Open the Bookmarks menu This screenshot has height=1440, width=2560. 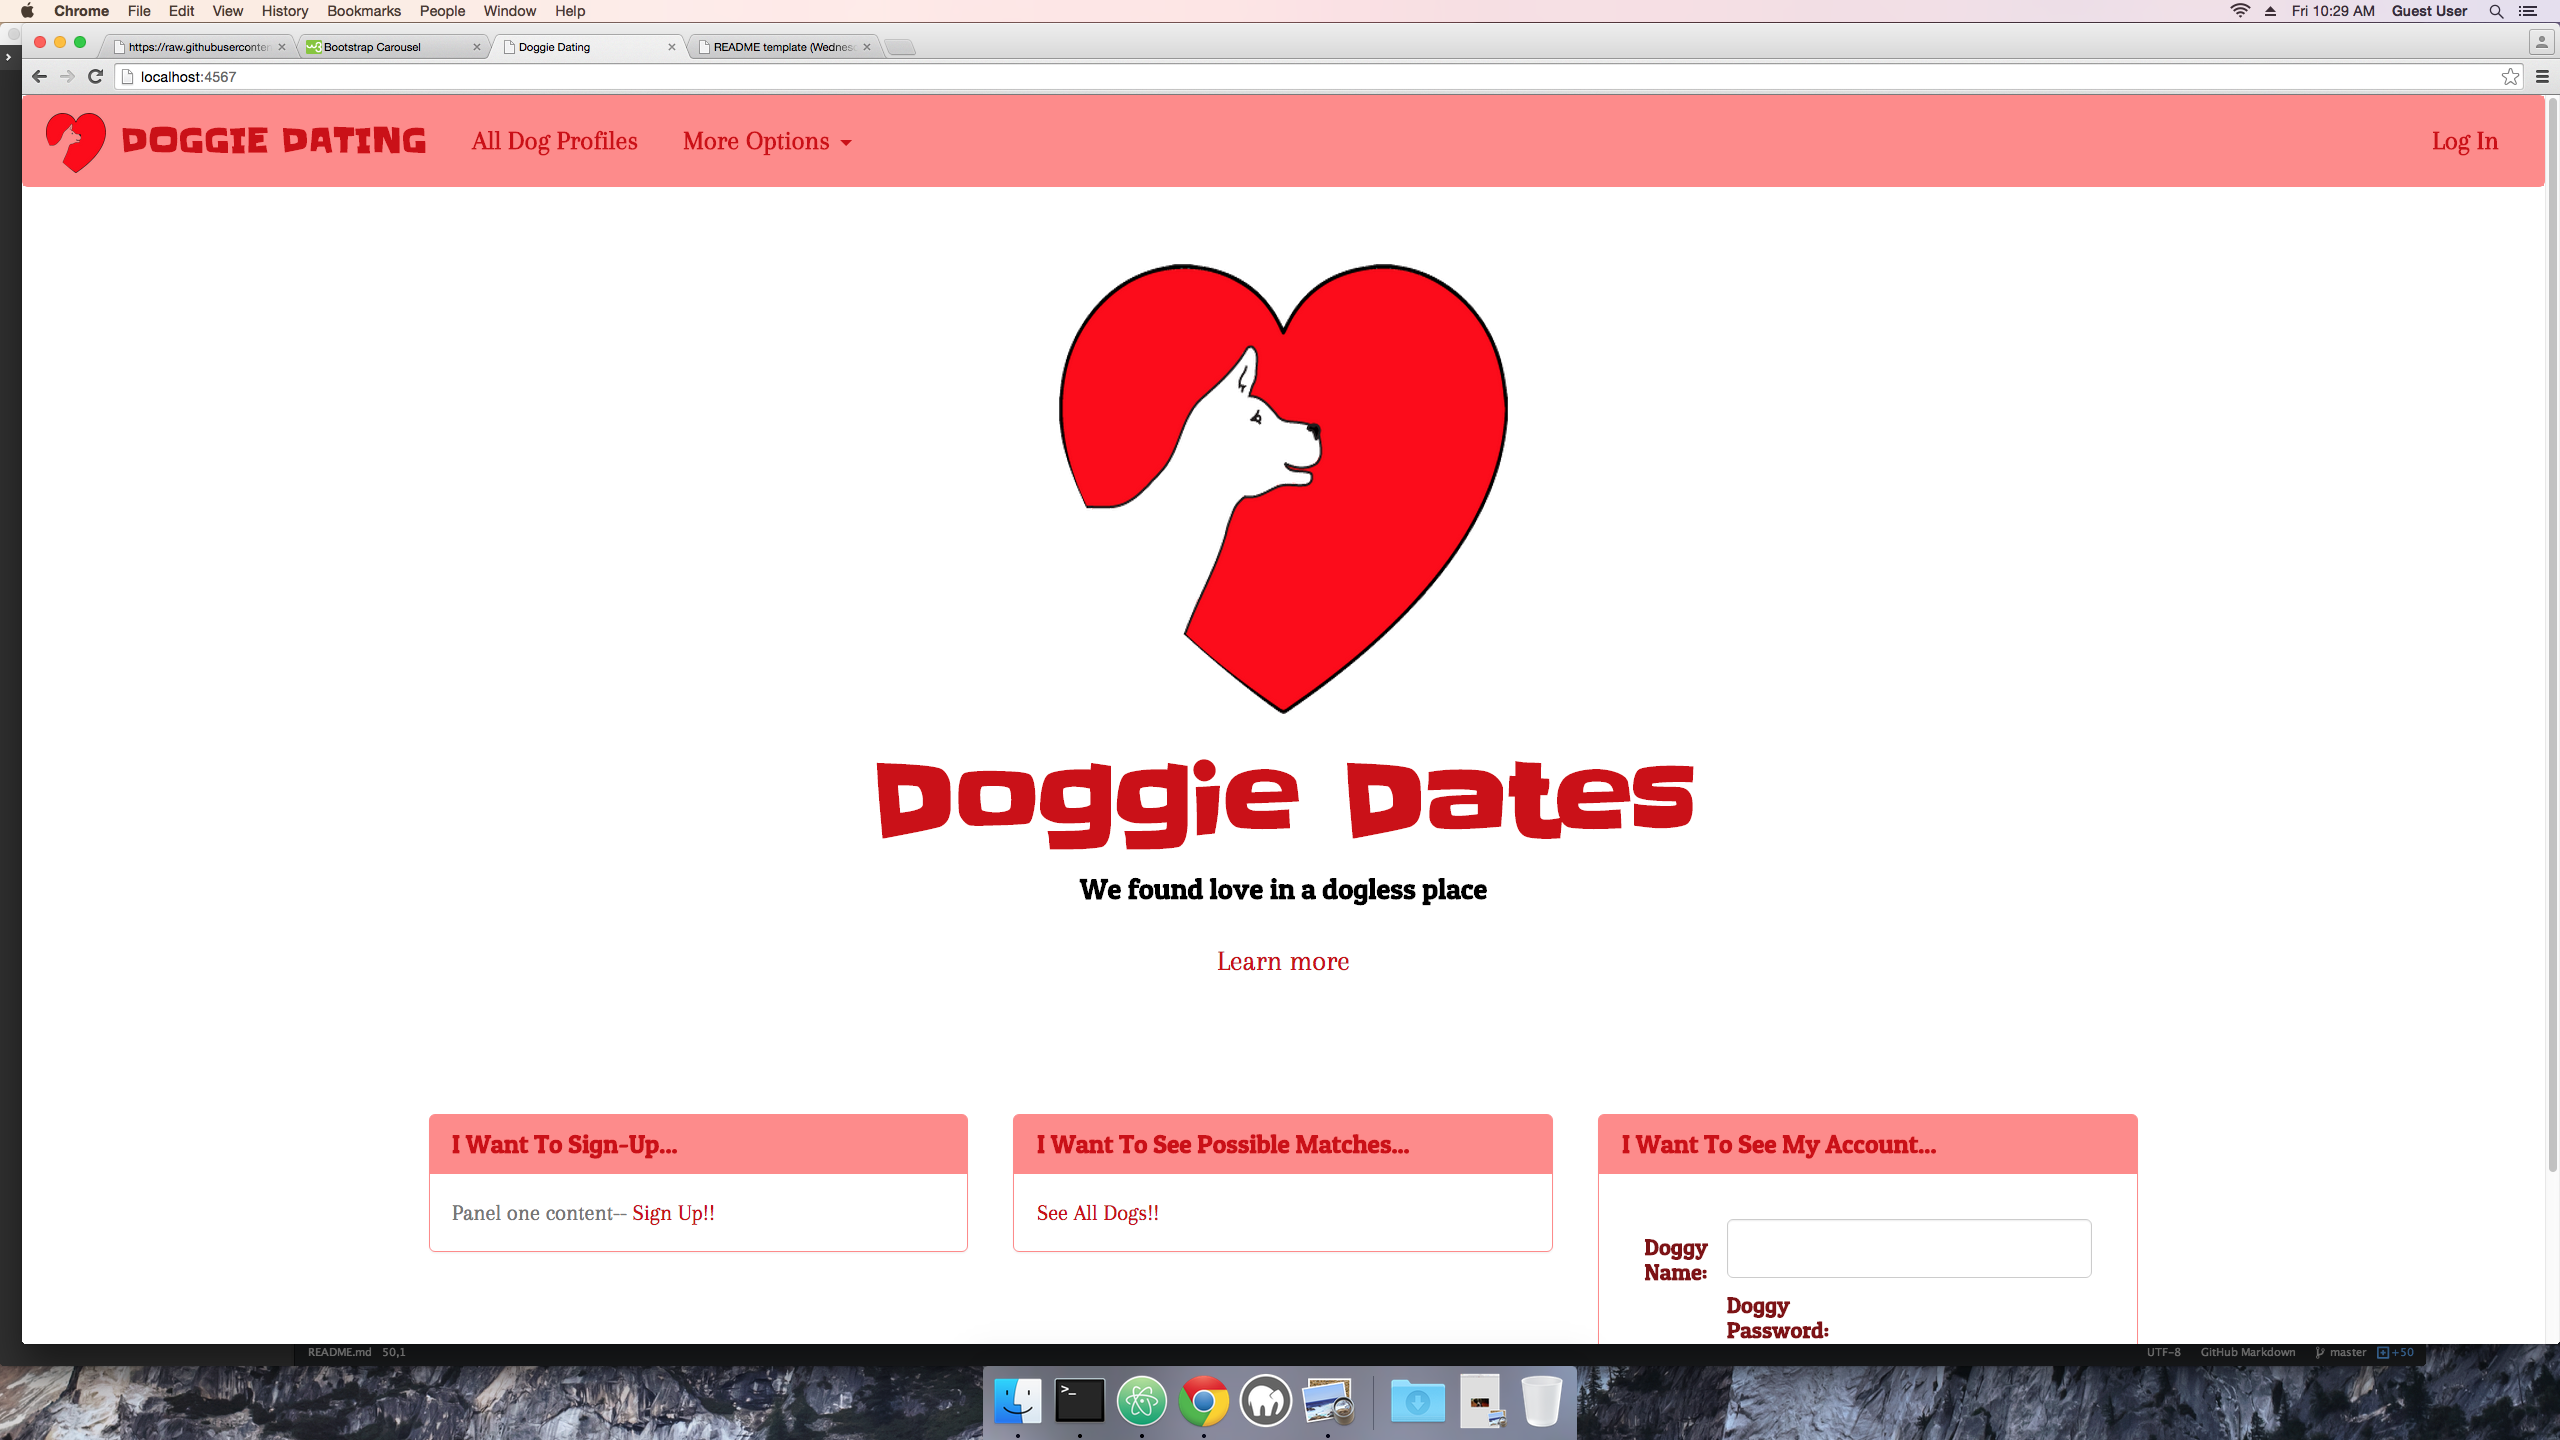click(363, 11)
